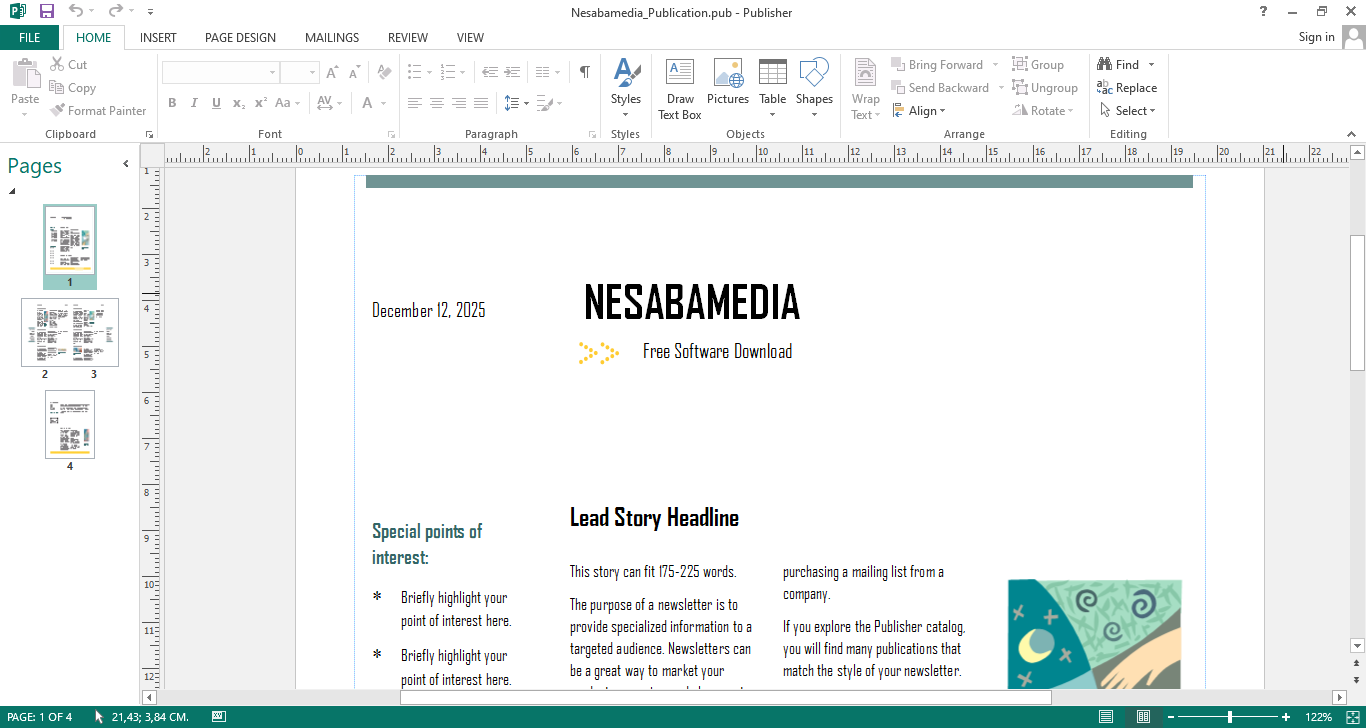The image size is (1366, 728).
Task: Show paragraph marks with pilcrow icon
Action: pos(584,72)
